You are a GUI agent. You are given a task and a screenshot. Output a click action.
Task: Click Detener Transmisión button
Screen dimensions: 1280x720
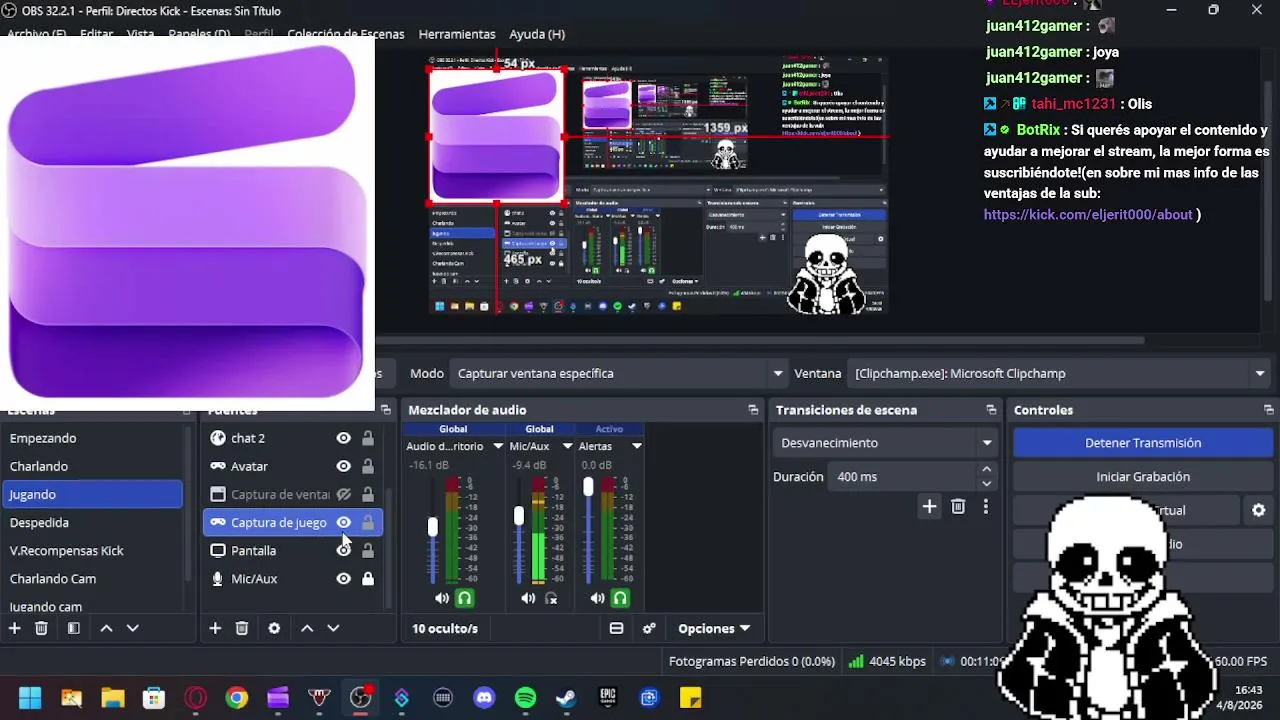(x=1143, y=443)
